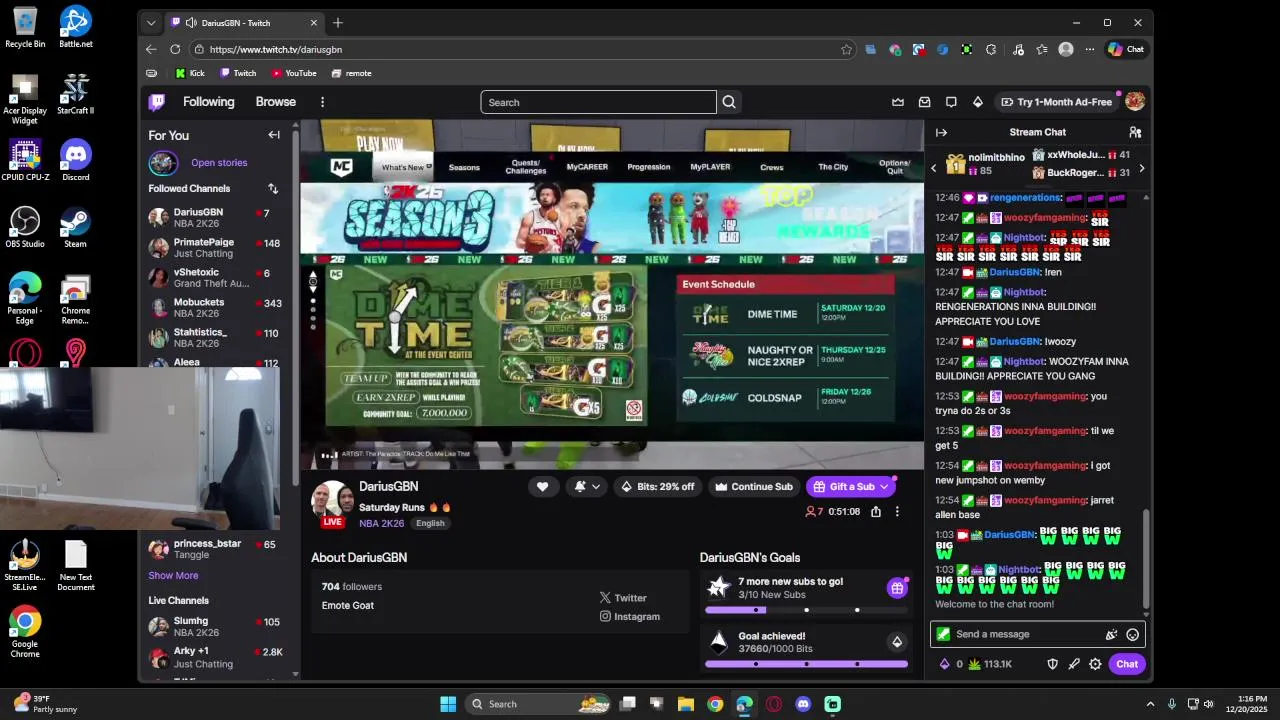This screenshot has height=720, width=1280.
Task: Open emote picker smiley icon
Action: tap(1133, 634)
